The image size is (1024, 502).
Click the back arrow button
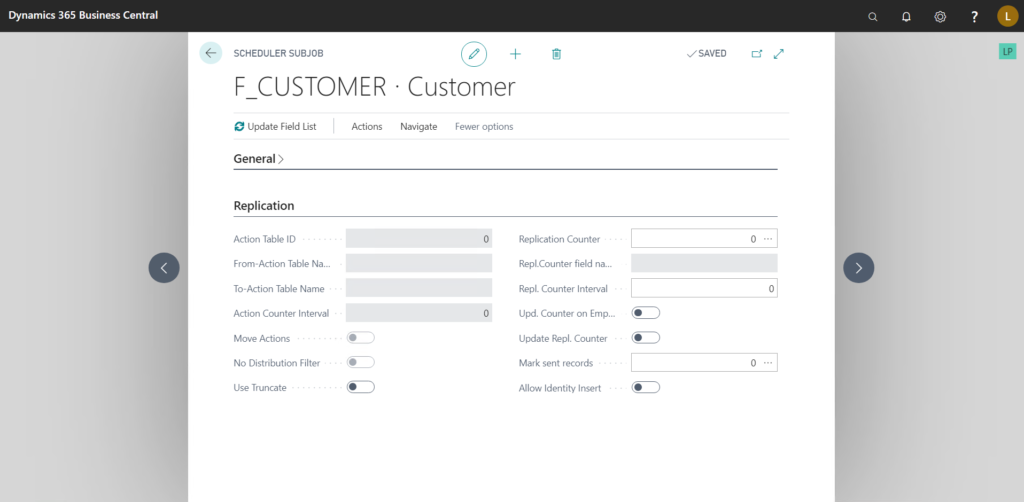210,54
